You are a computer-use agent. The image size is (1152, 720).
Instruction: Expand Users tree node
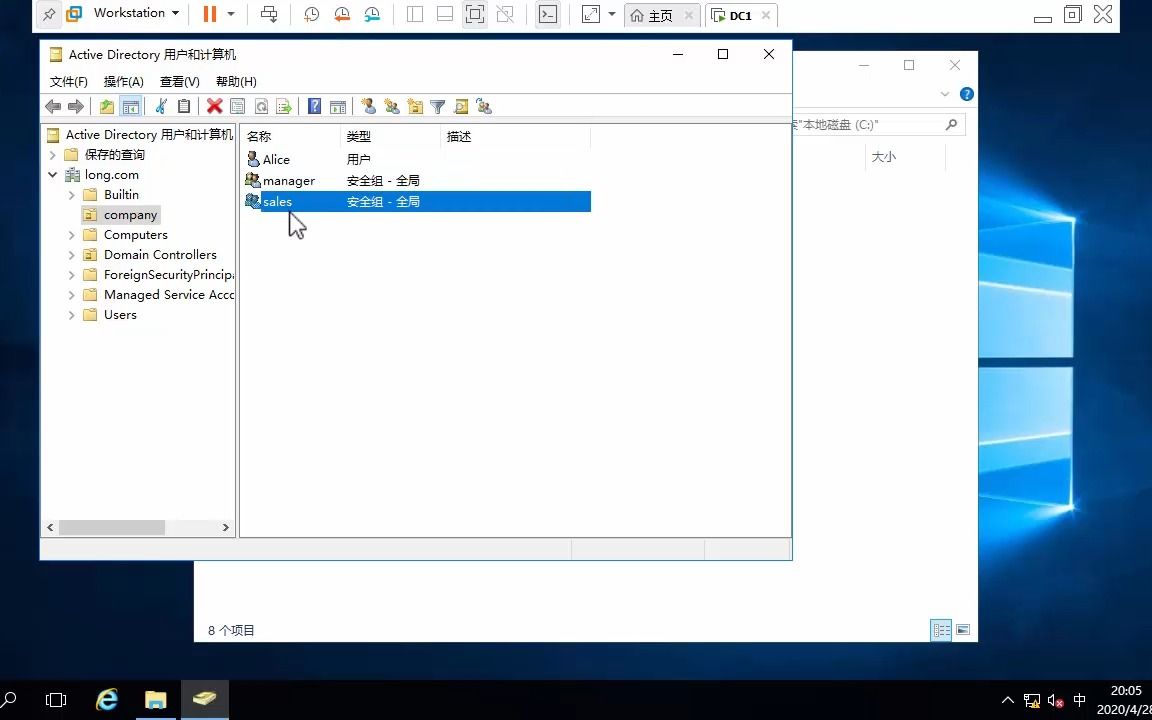(71, 314)
